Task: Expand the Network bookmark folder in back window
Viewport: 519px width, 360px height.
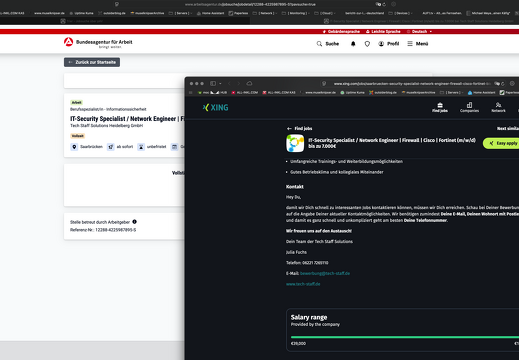Action: point(265,13)
